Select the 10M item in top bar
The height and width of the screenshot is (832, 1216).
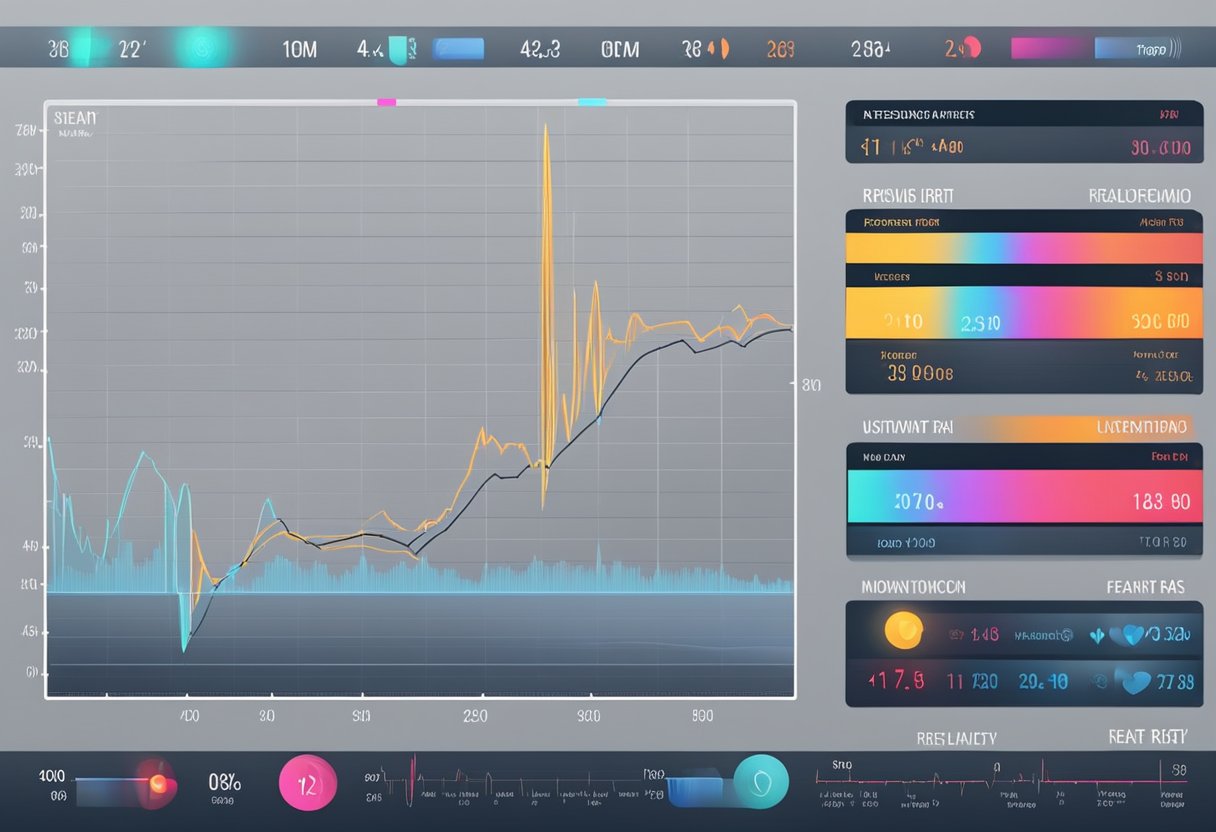coord(299,48)
